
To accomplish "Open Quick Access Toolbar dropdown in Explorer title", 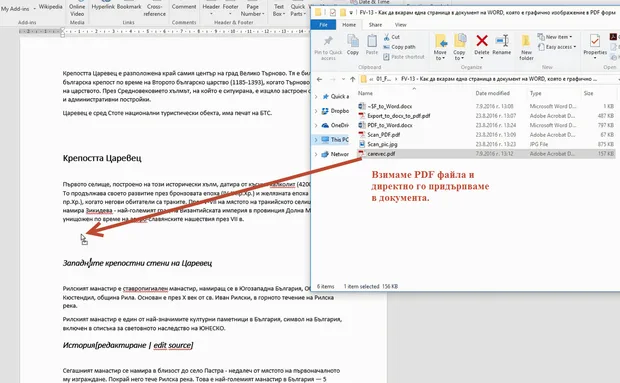I will coord(351,13).
